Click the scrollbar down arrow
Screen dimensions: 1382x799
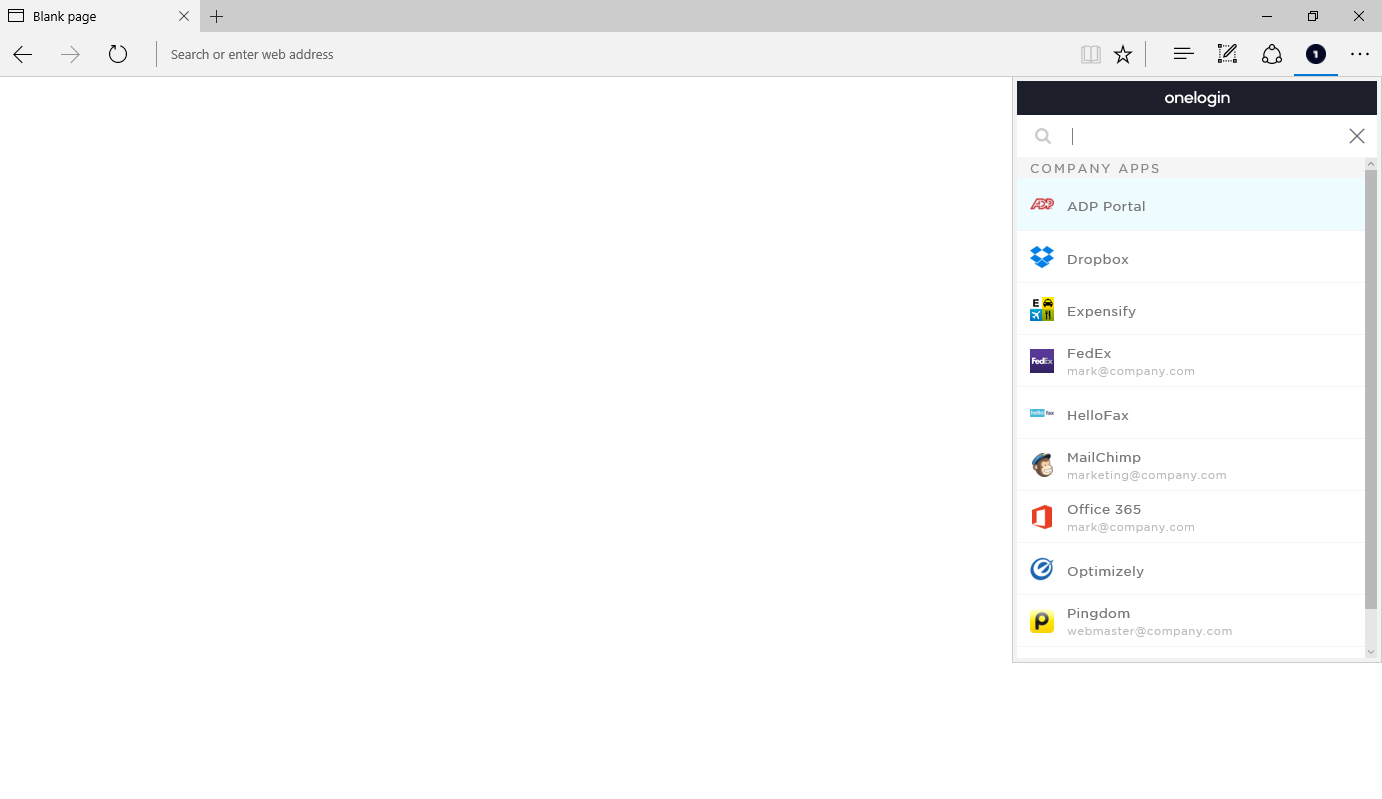tap(1371, 651)
